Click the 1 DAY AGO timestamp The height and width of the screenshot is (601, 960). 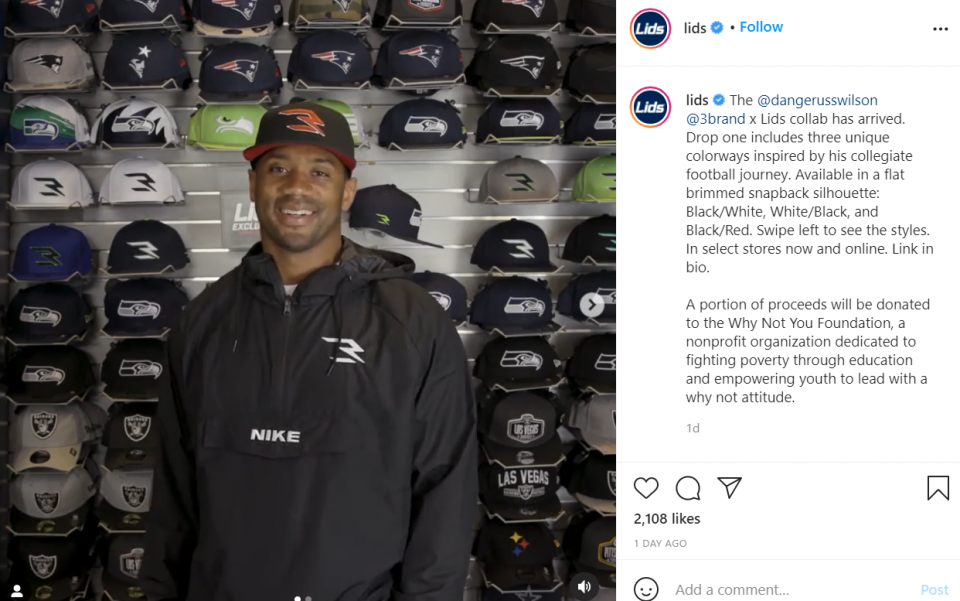coord(660,543)
